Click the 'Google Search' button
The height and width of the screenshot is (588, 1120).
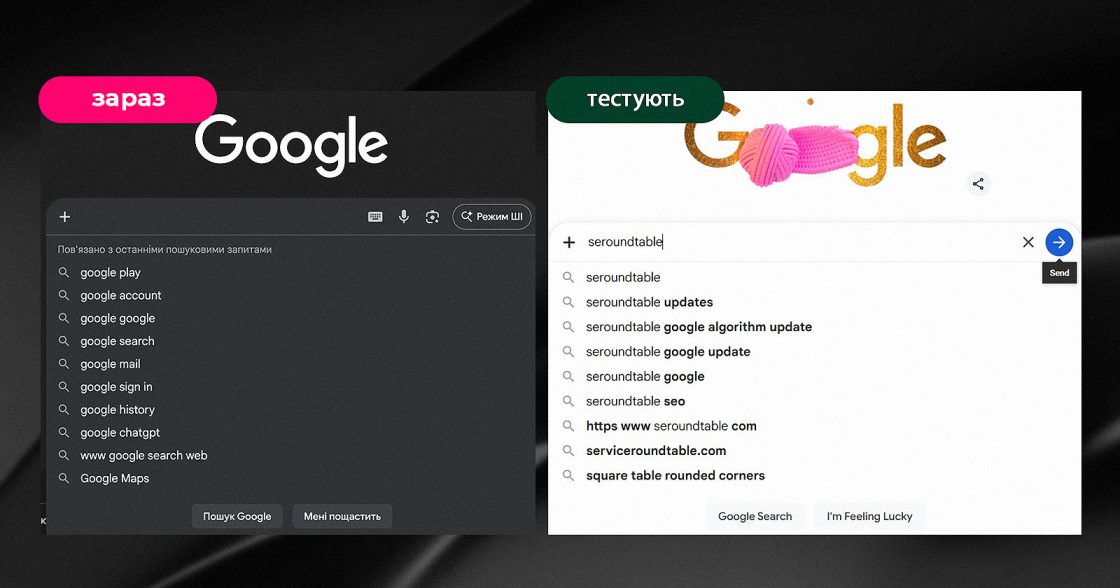click(755, 516)
